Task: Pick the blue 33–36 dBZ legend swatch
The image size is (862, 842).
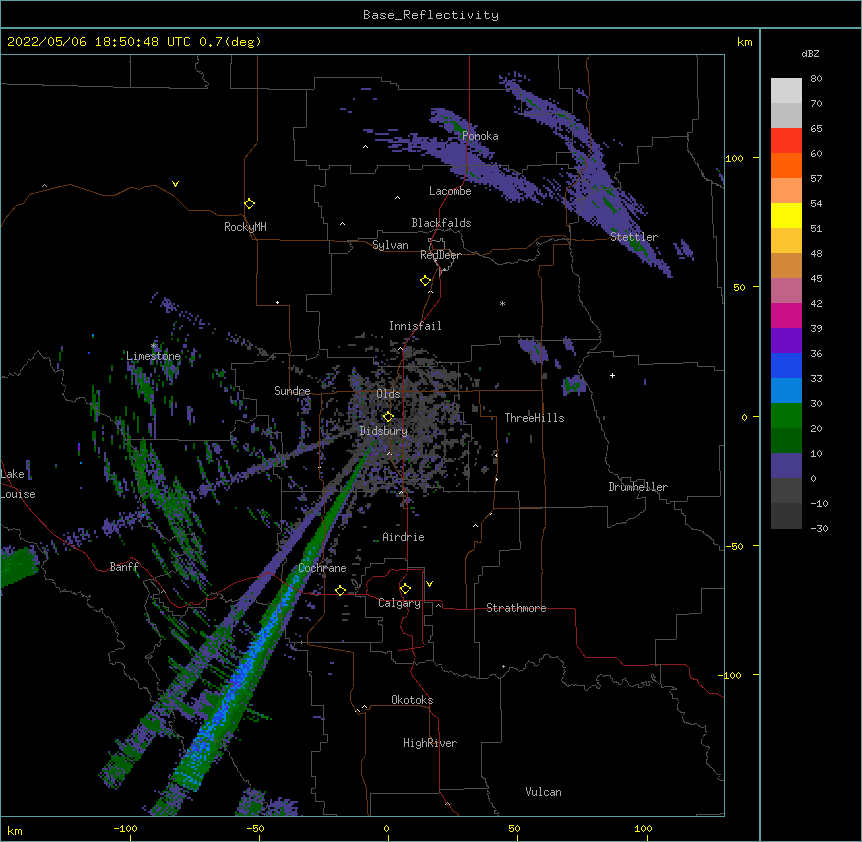Action: pyautogui.click(x=786, y=365)
